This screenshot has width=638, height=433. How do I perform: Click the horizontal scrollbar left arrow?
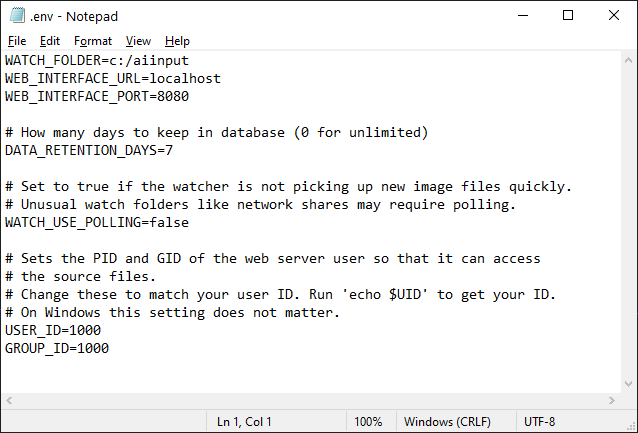coord(9,400)
